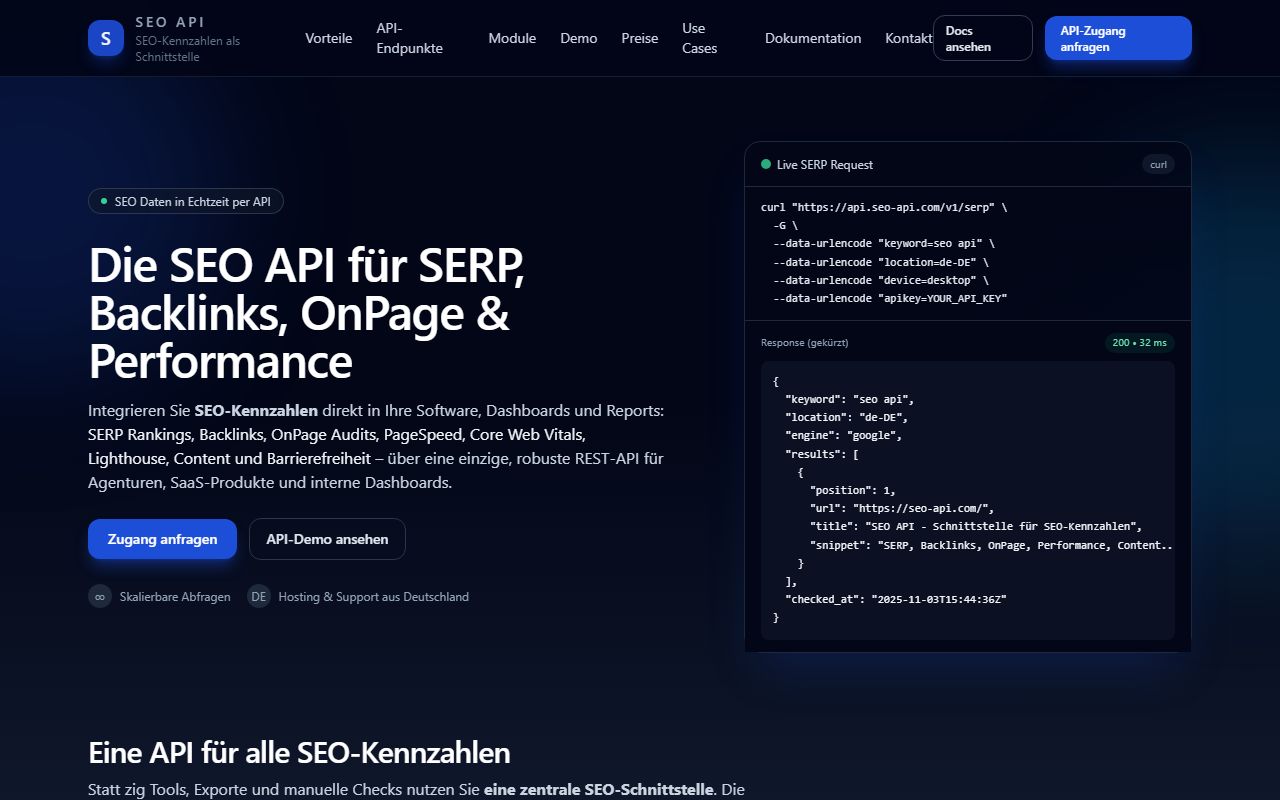Click the blue Zugang anfragen hero button
The width and height of the screenshot is (1280, 800).
pyautogui.click(x=162, y=539)
